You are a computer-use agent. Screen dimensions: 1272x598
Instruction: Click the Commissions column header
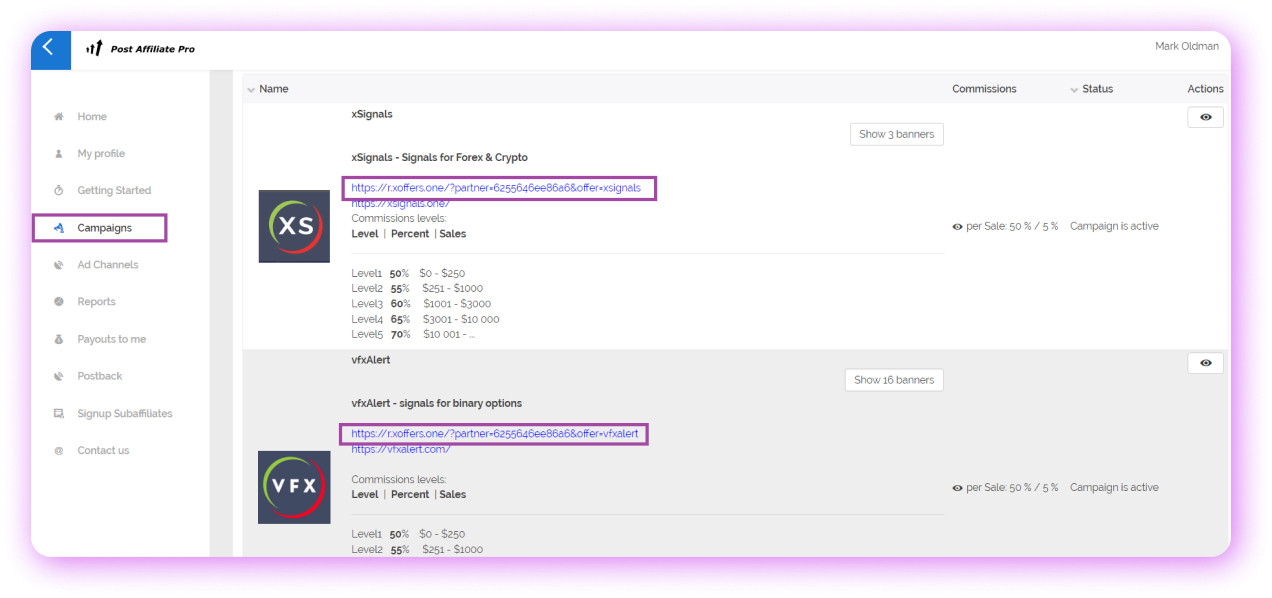coord(984,89)
